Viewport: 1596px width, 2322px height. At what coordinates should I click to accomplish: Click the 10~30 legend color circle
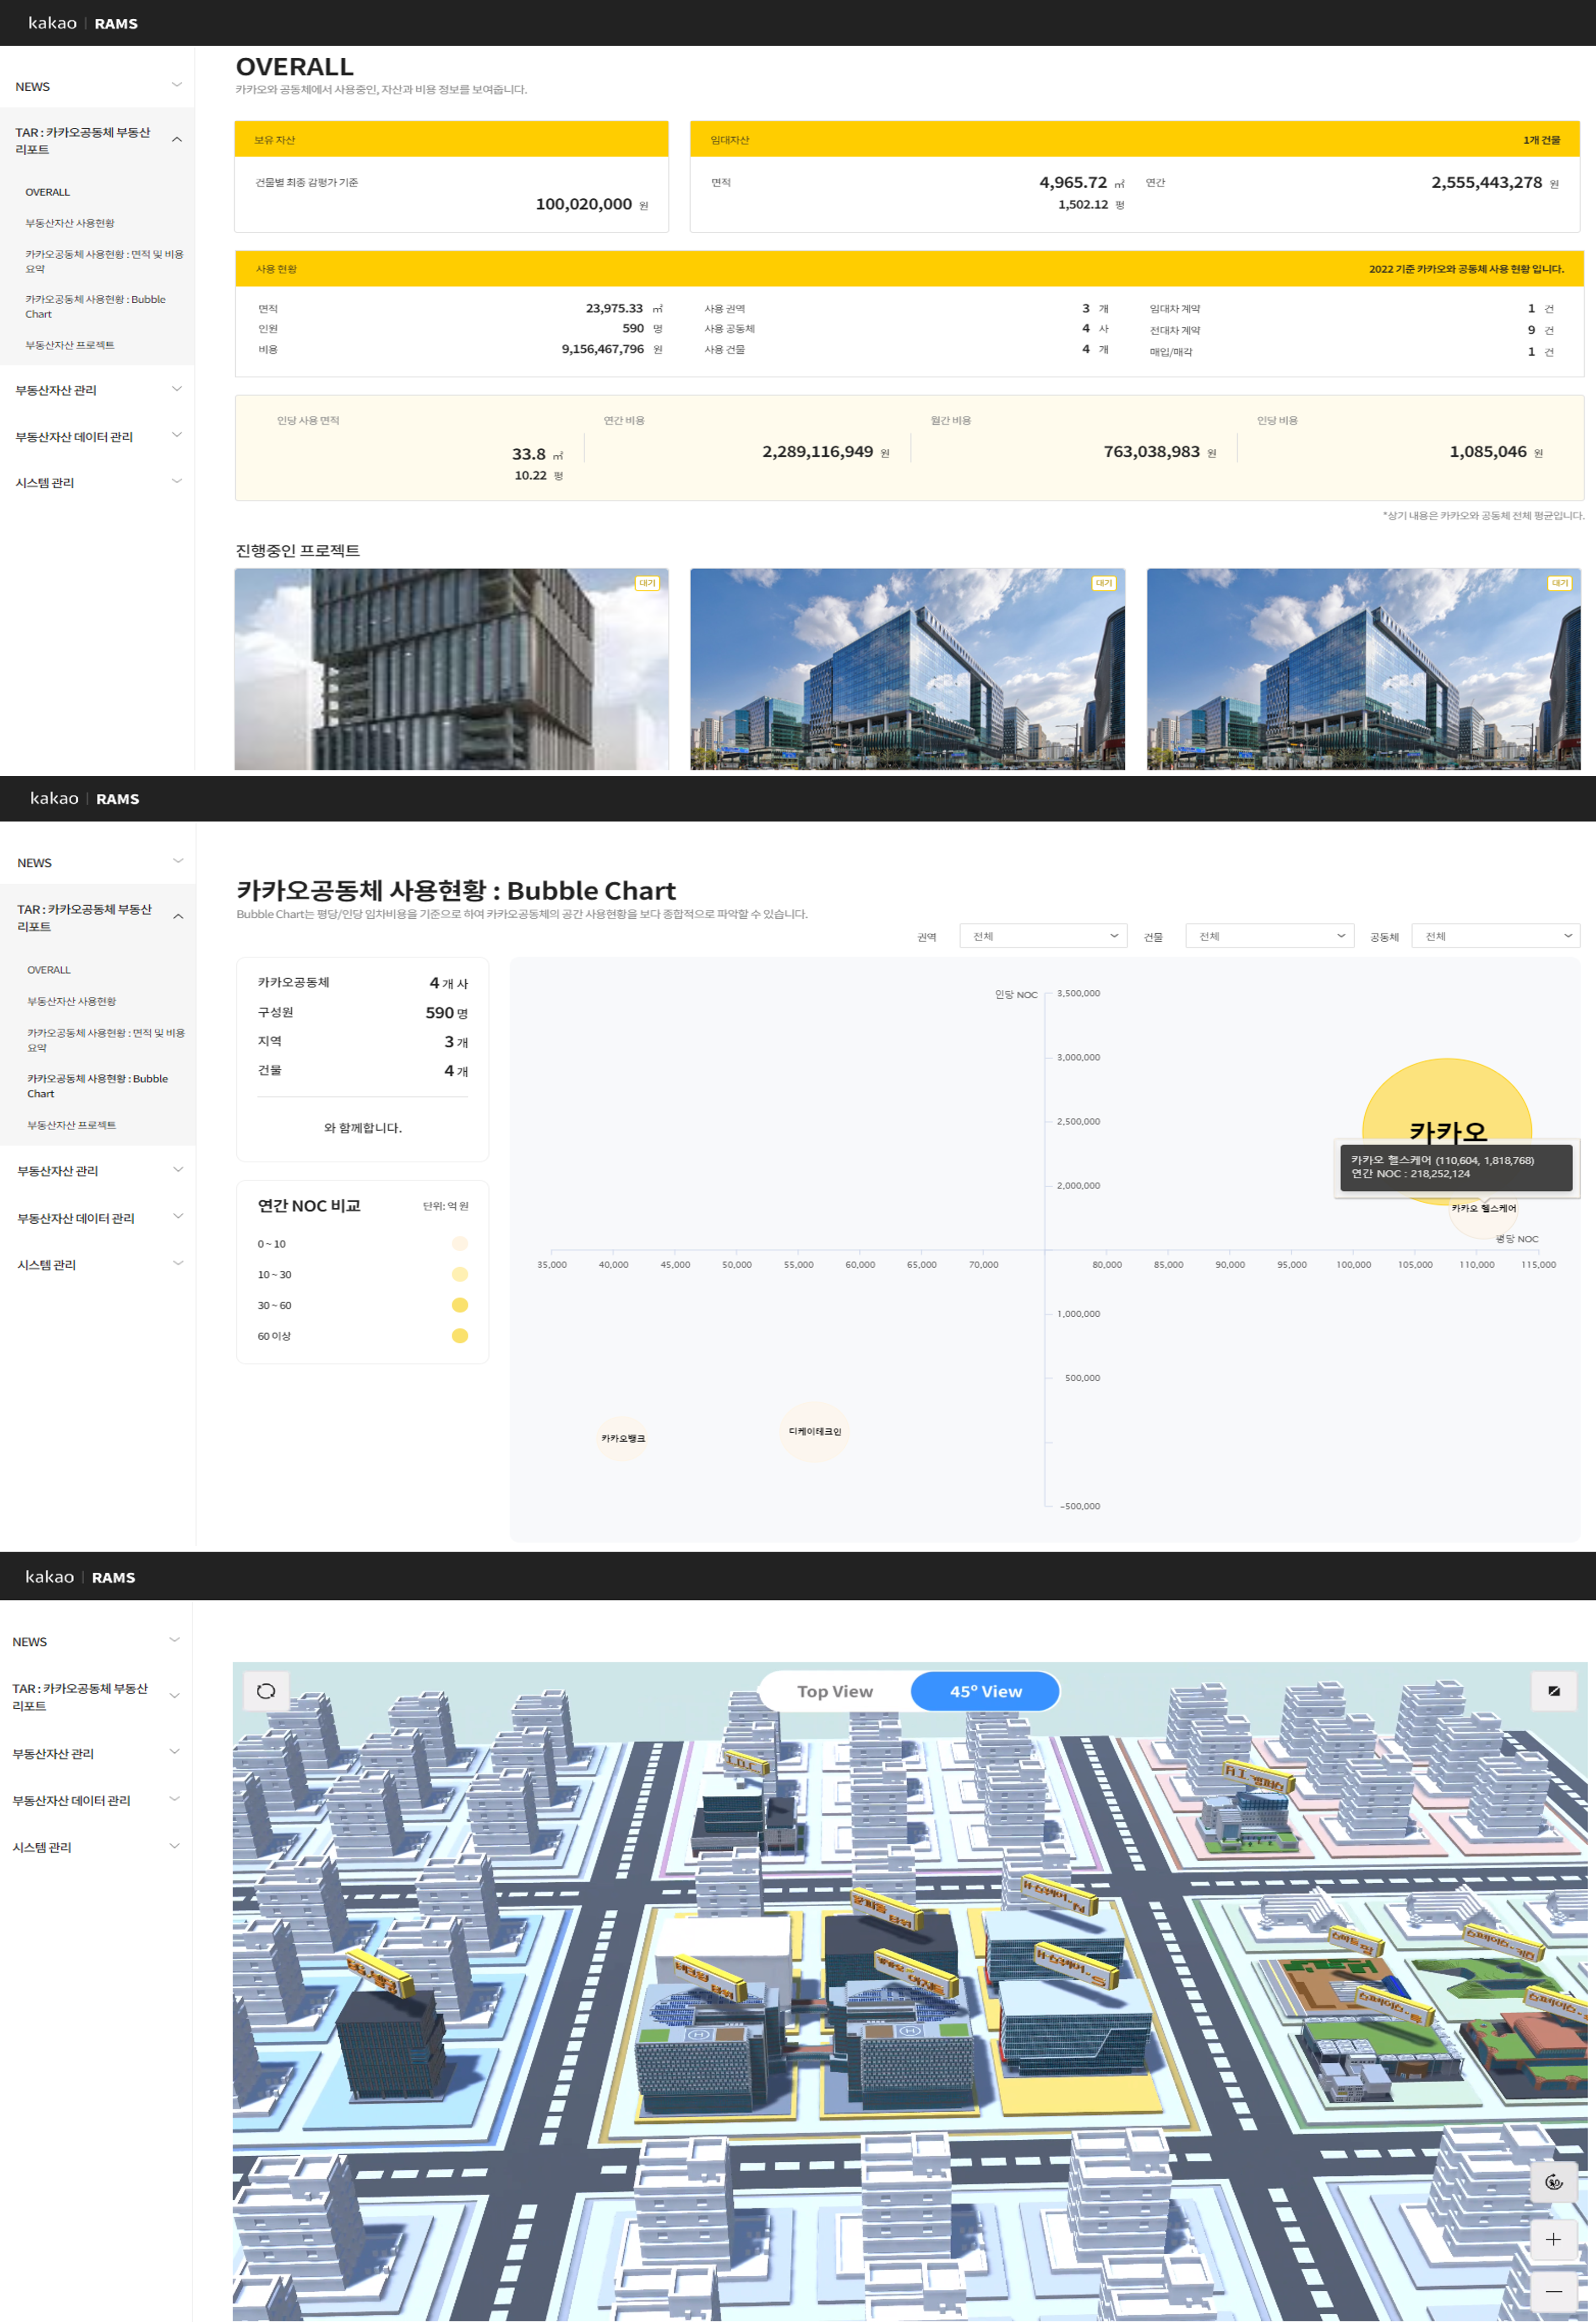click(460, 1274)
